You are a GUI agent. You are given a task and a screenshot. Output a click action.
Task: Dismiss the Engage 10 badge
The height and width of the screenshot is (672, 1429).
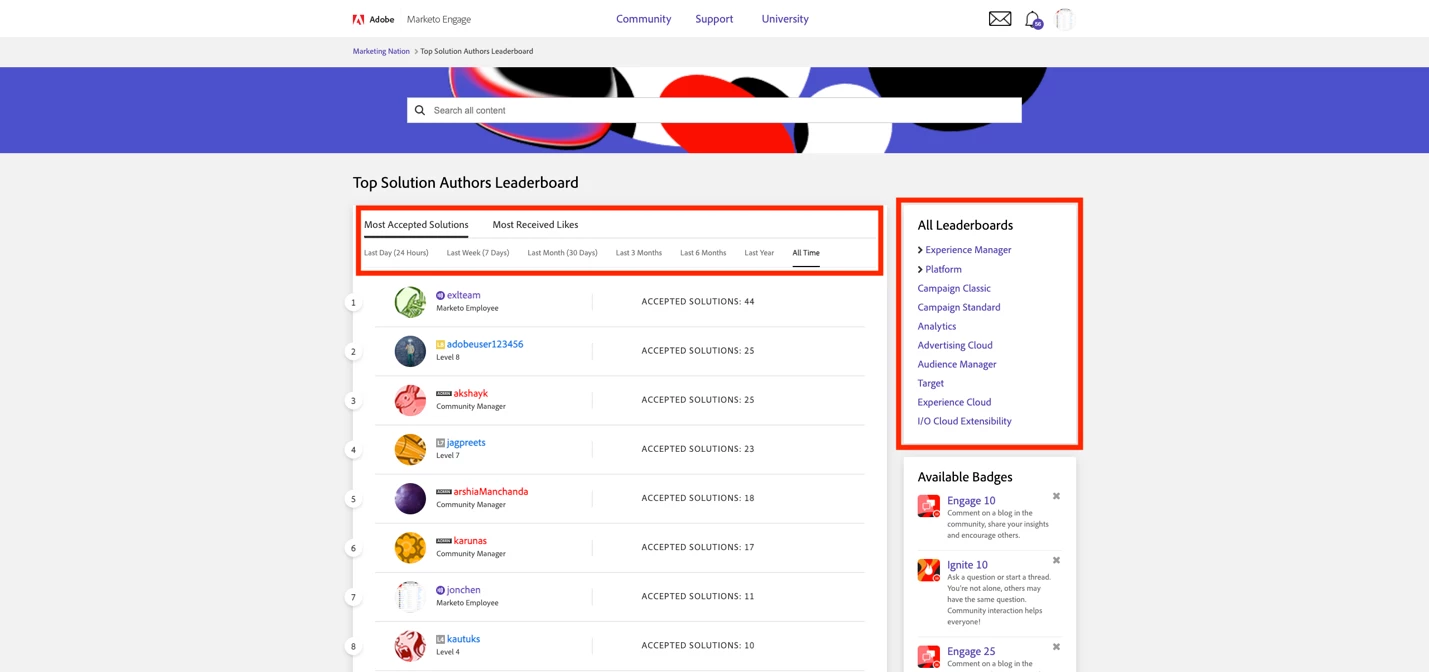click(1056, 496)
